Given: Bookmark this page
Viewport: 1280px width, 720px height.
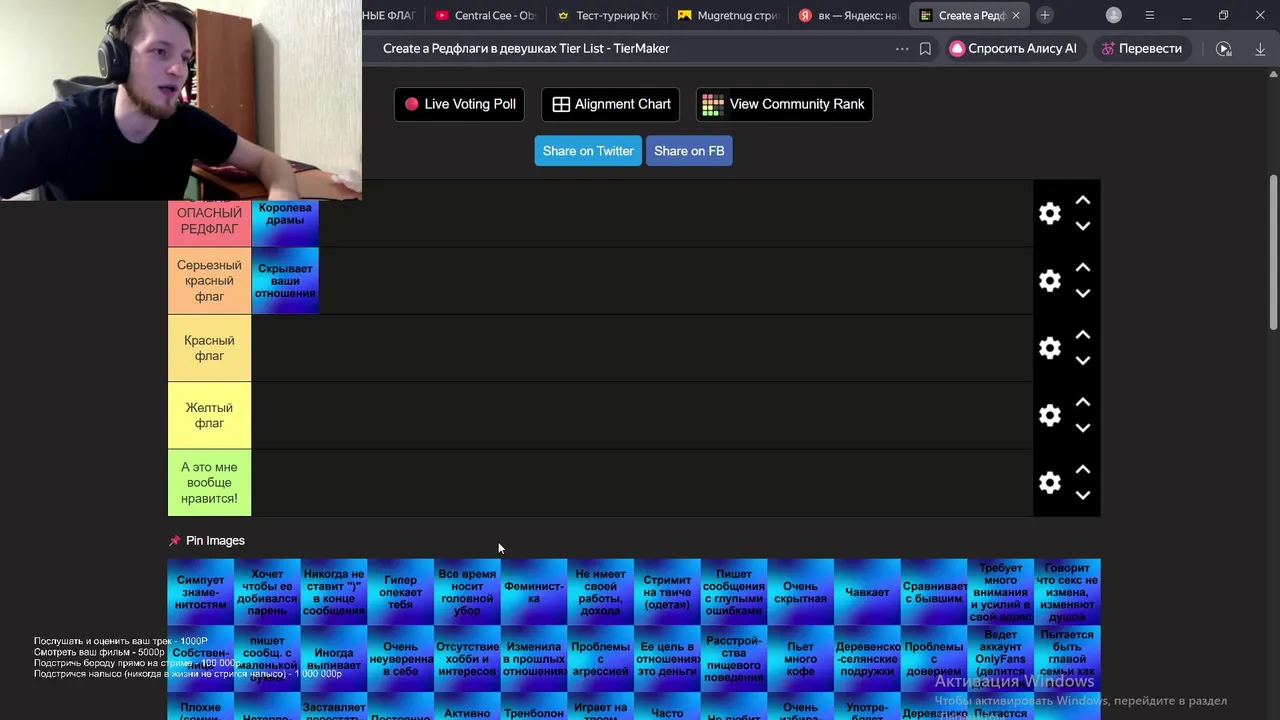Looking at the screenshot, I should (x=925, y=48).
